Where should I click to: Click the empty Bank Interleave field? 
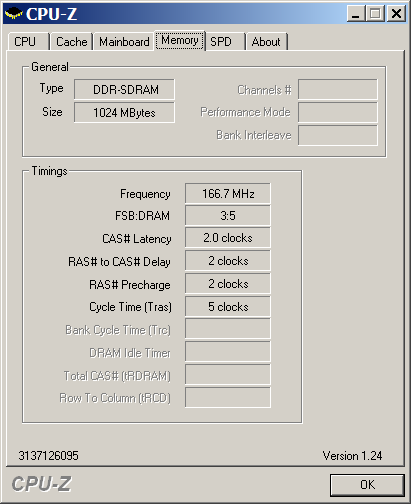point(338,135)
